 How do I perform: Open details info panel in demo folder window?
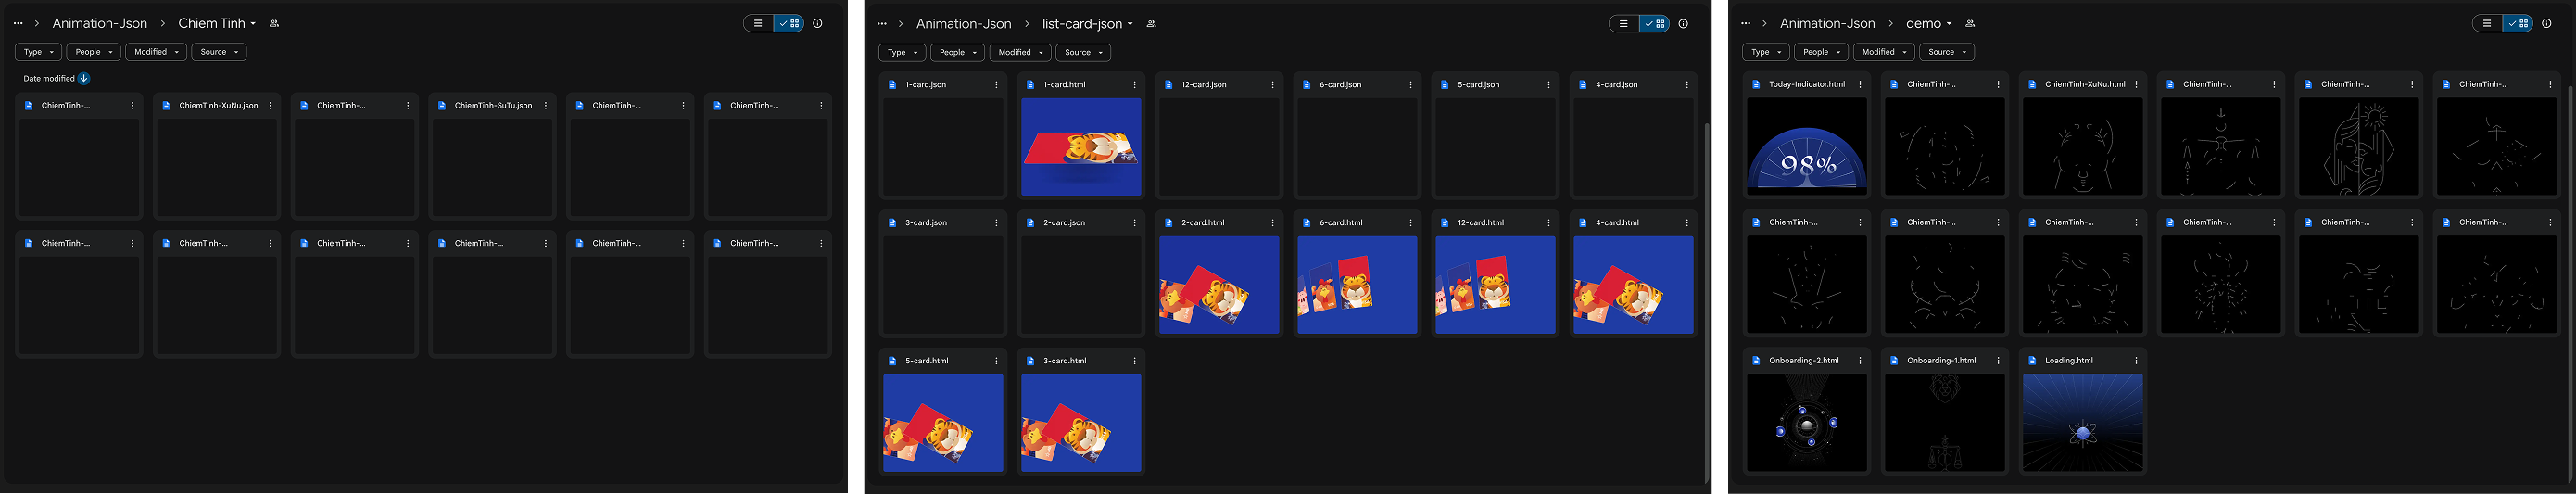tap(2546, 24)
